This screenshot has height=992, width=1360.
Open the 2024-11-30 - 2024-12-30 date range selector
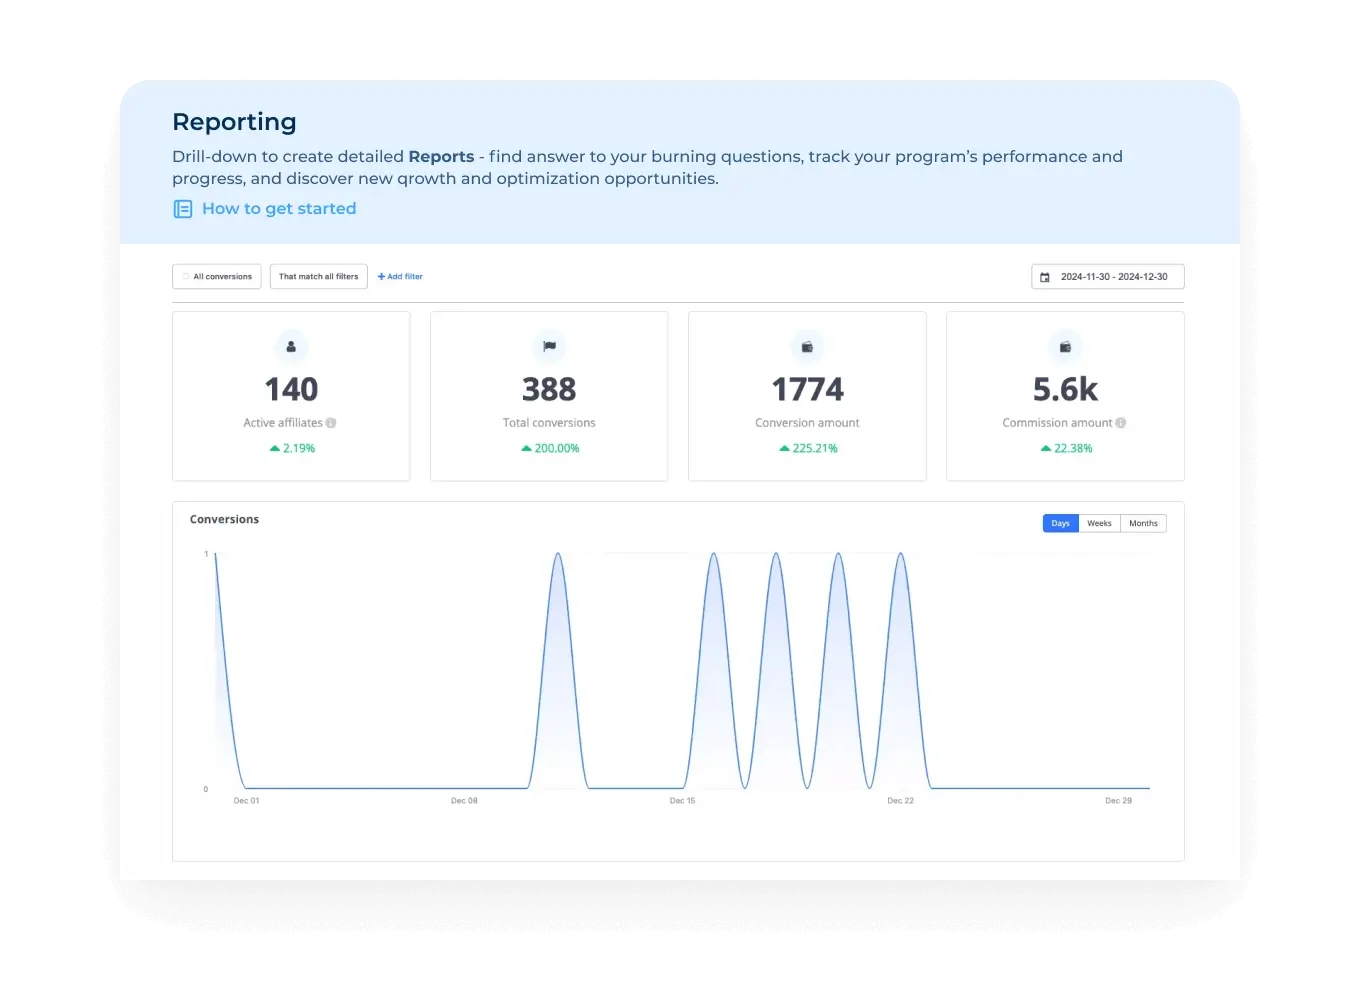[x=1107, y=276]
